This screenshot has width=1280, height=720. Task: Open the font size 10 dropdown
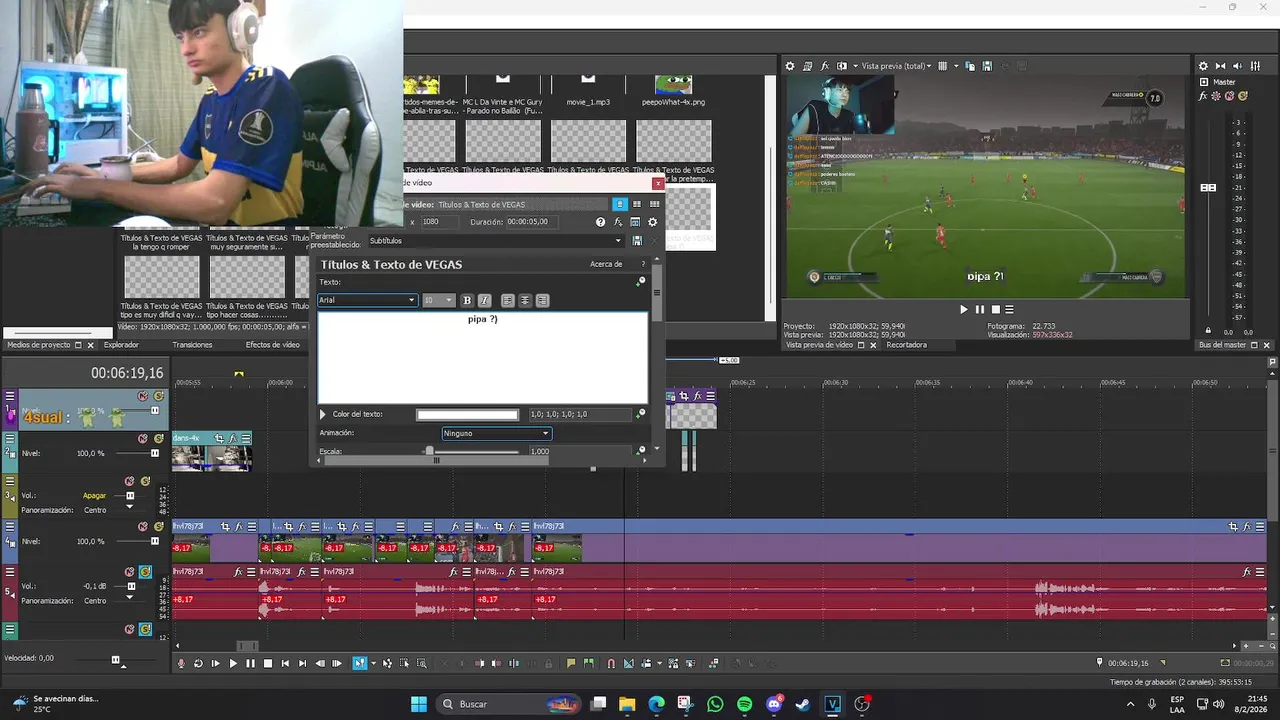(438, 300)
